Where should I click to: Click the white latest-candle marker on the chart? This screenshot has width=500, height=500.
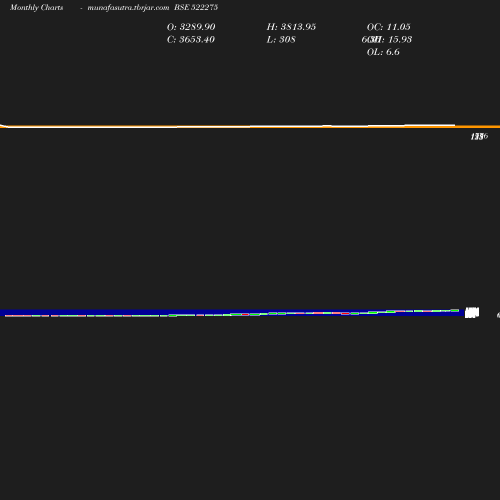tap(472, 312)
